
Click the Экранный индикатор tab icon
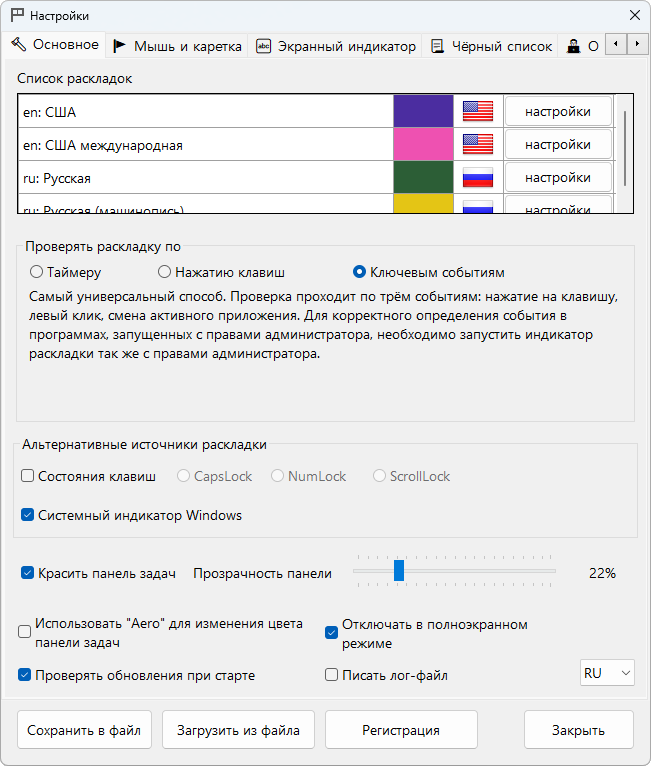264,46
